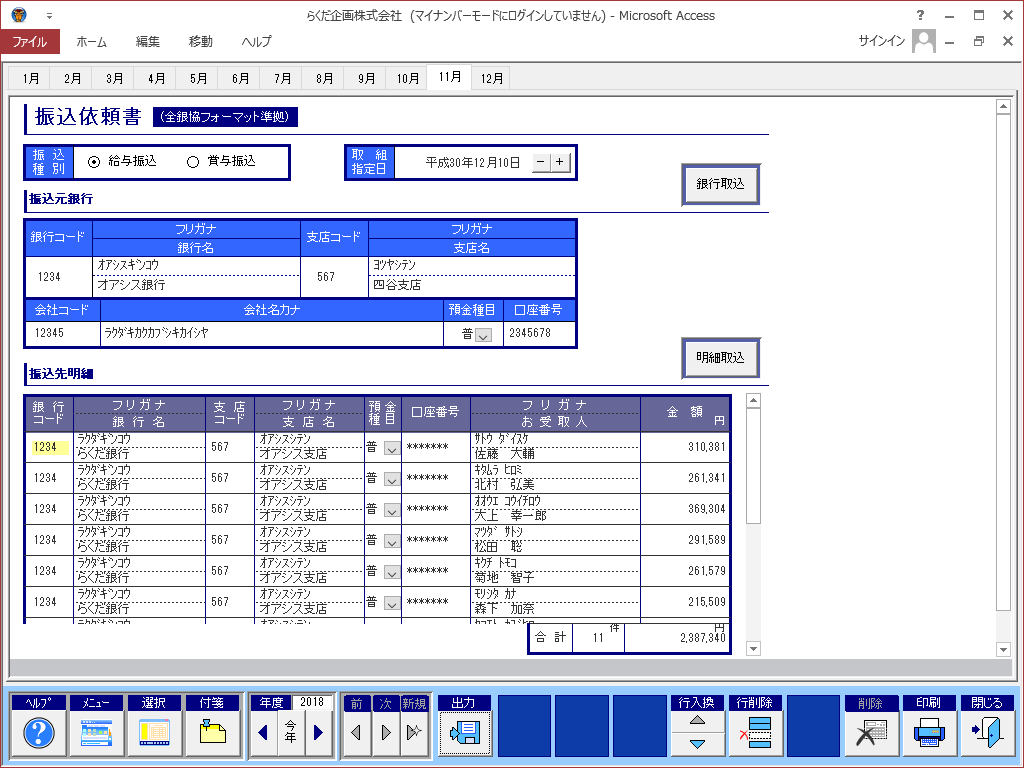Image resolution: width=1024 pixels, height=768 pixels.
Task: Open deposit type dropdown in 佐藤 大輔 row
Action: click(391, 449)
